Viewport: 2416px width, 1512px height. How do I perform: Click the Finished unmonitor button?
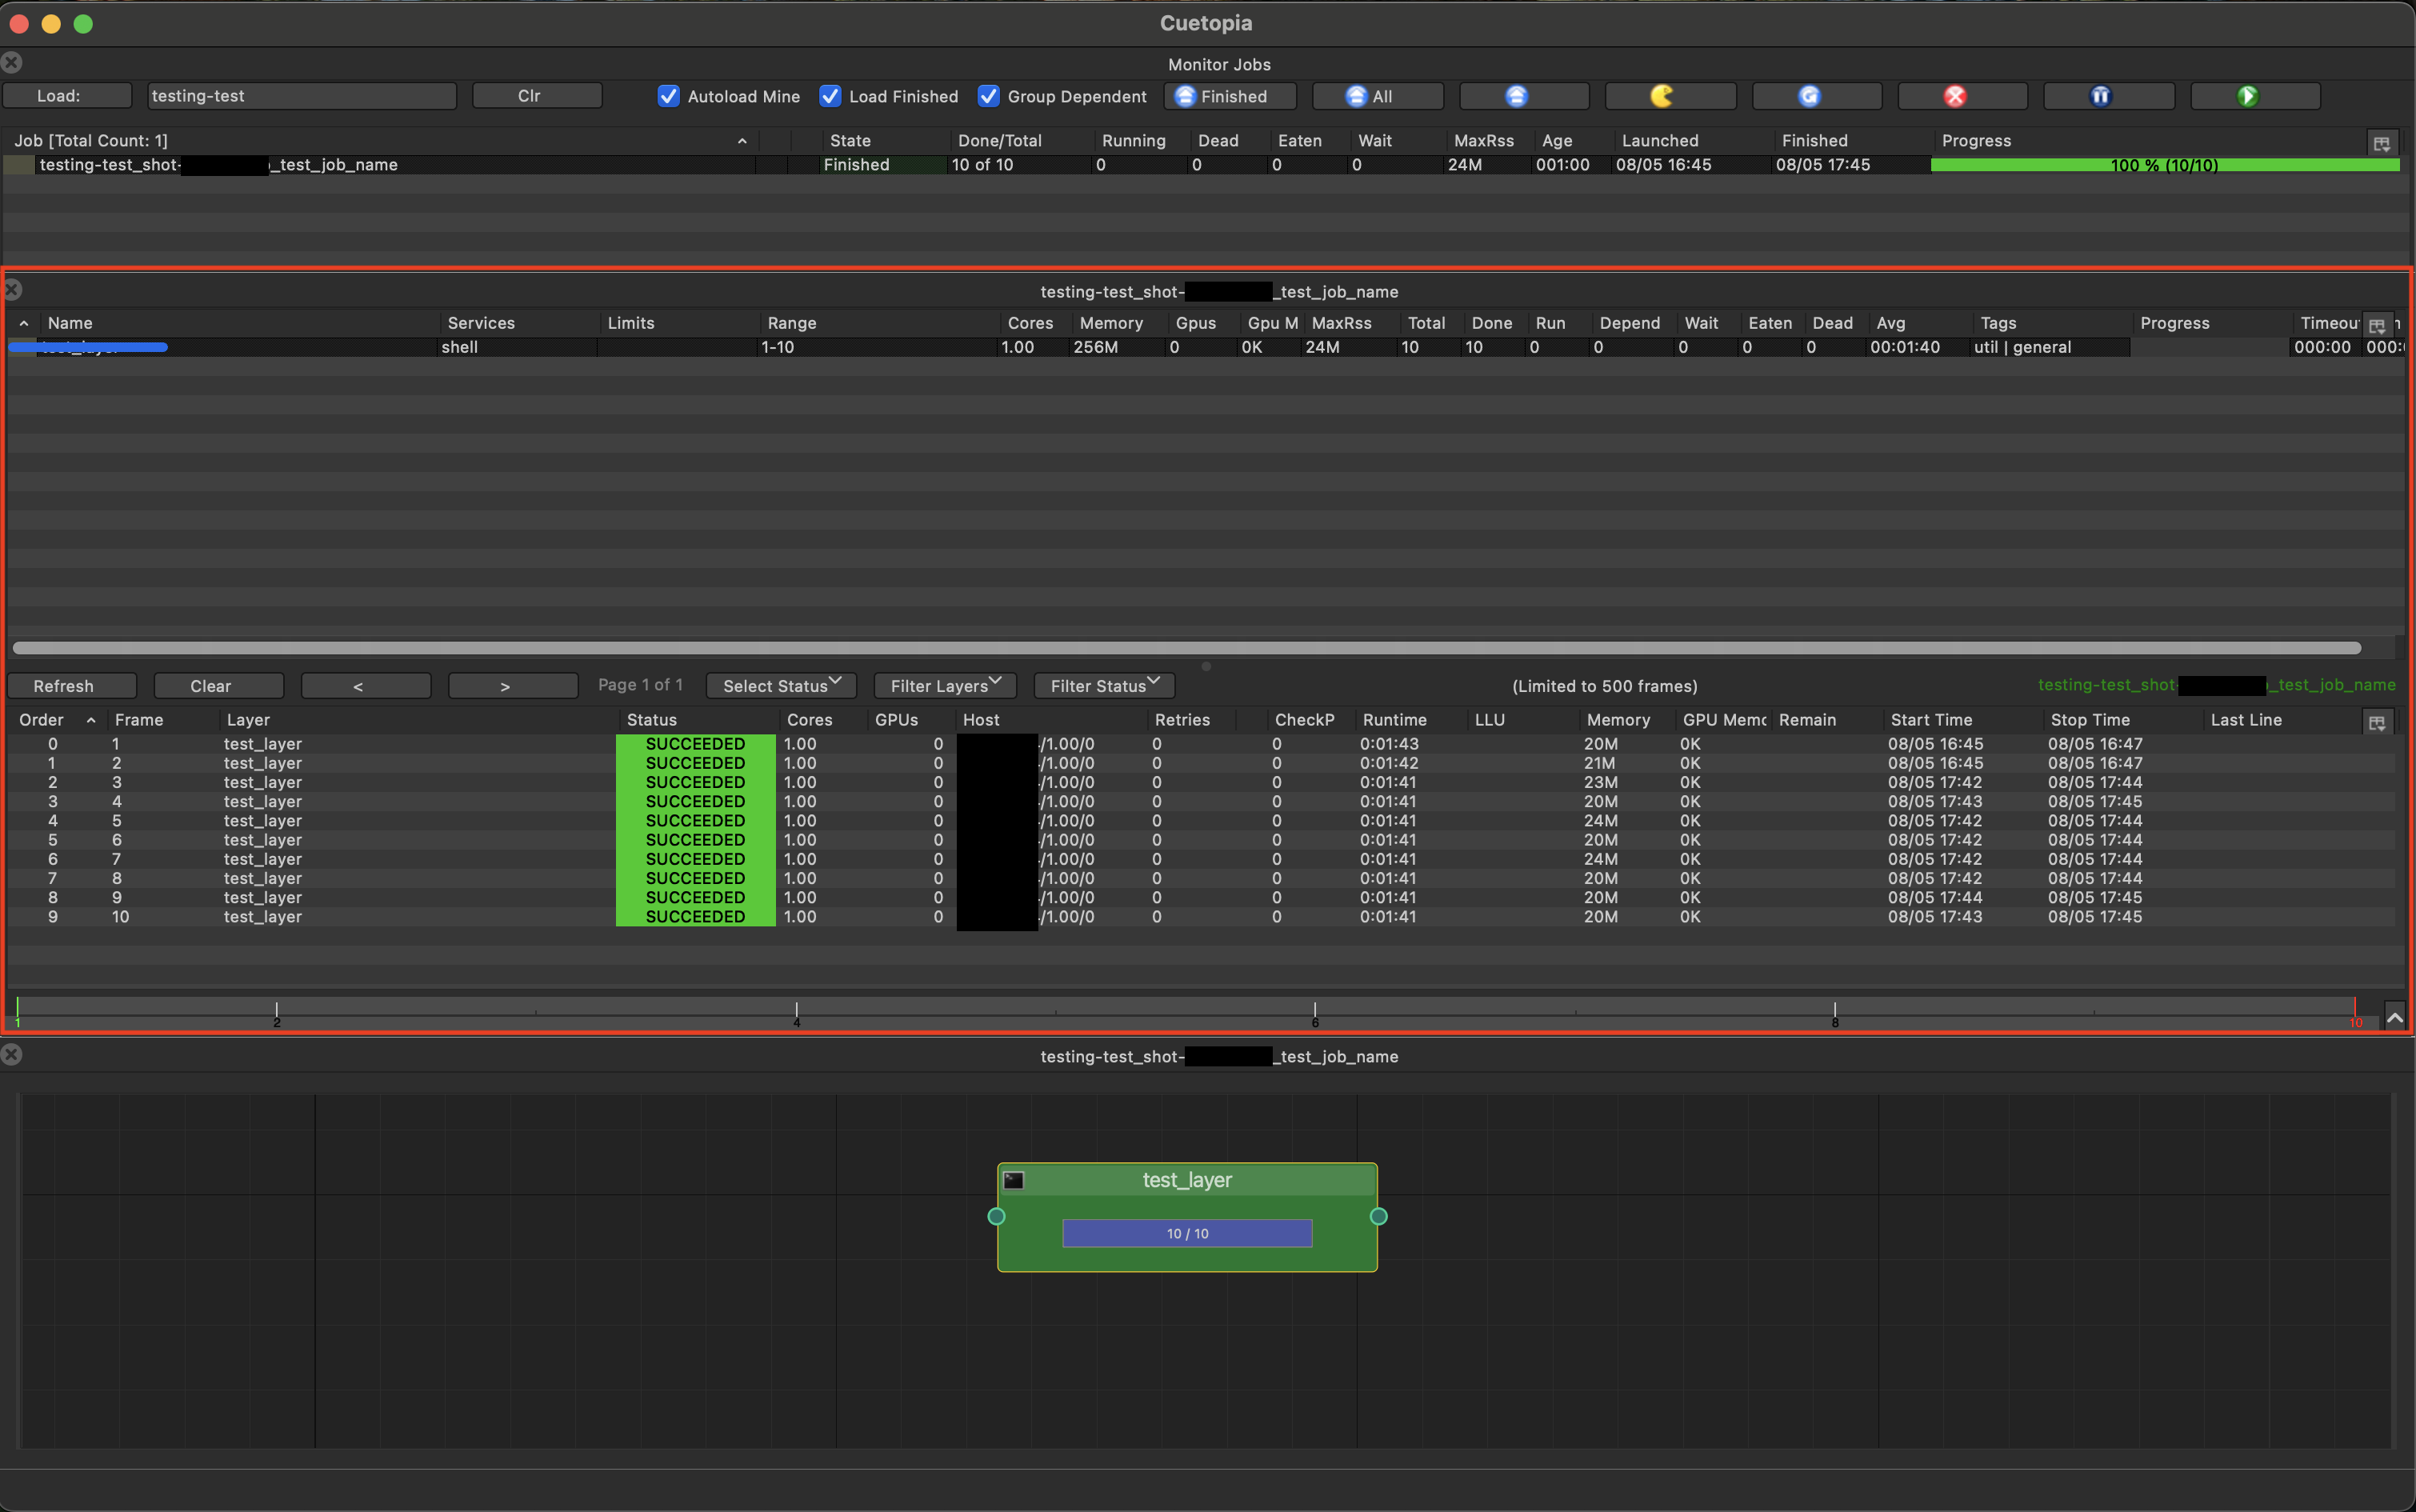pos(1230,96)
